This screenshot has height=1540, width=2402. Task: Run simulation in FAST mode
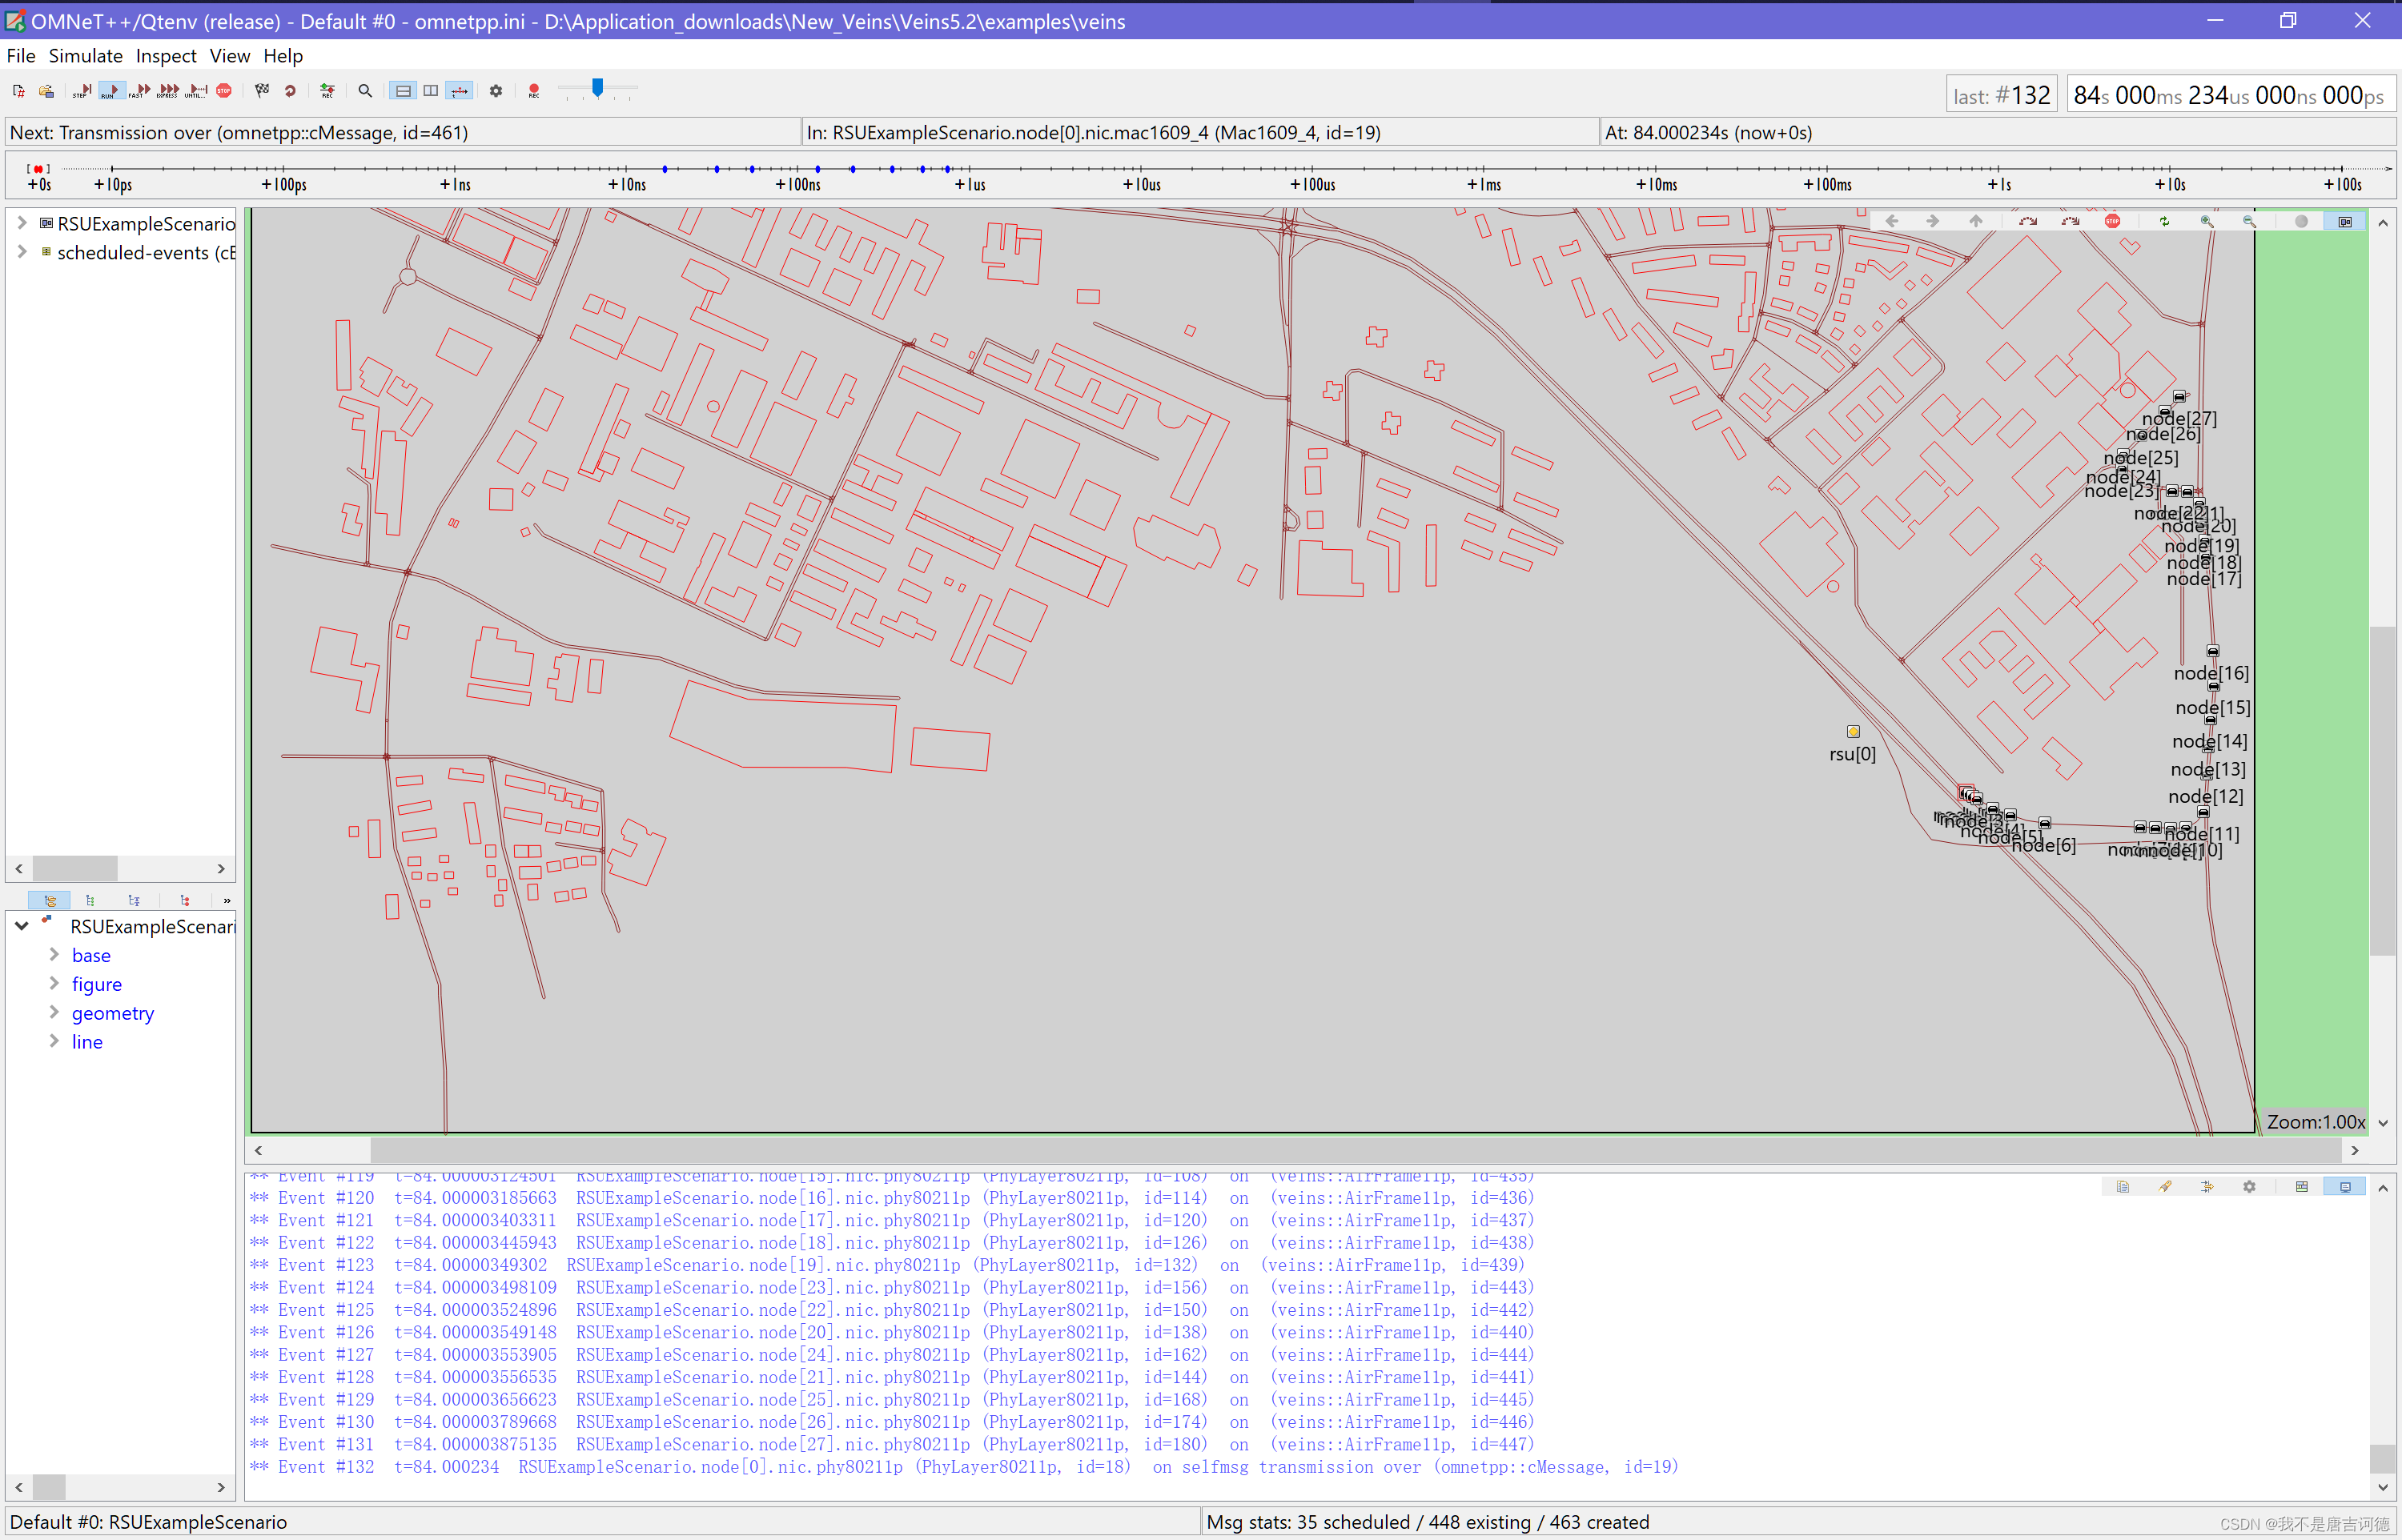[140, 91]
